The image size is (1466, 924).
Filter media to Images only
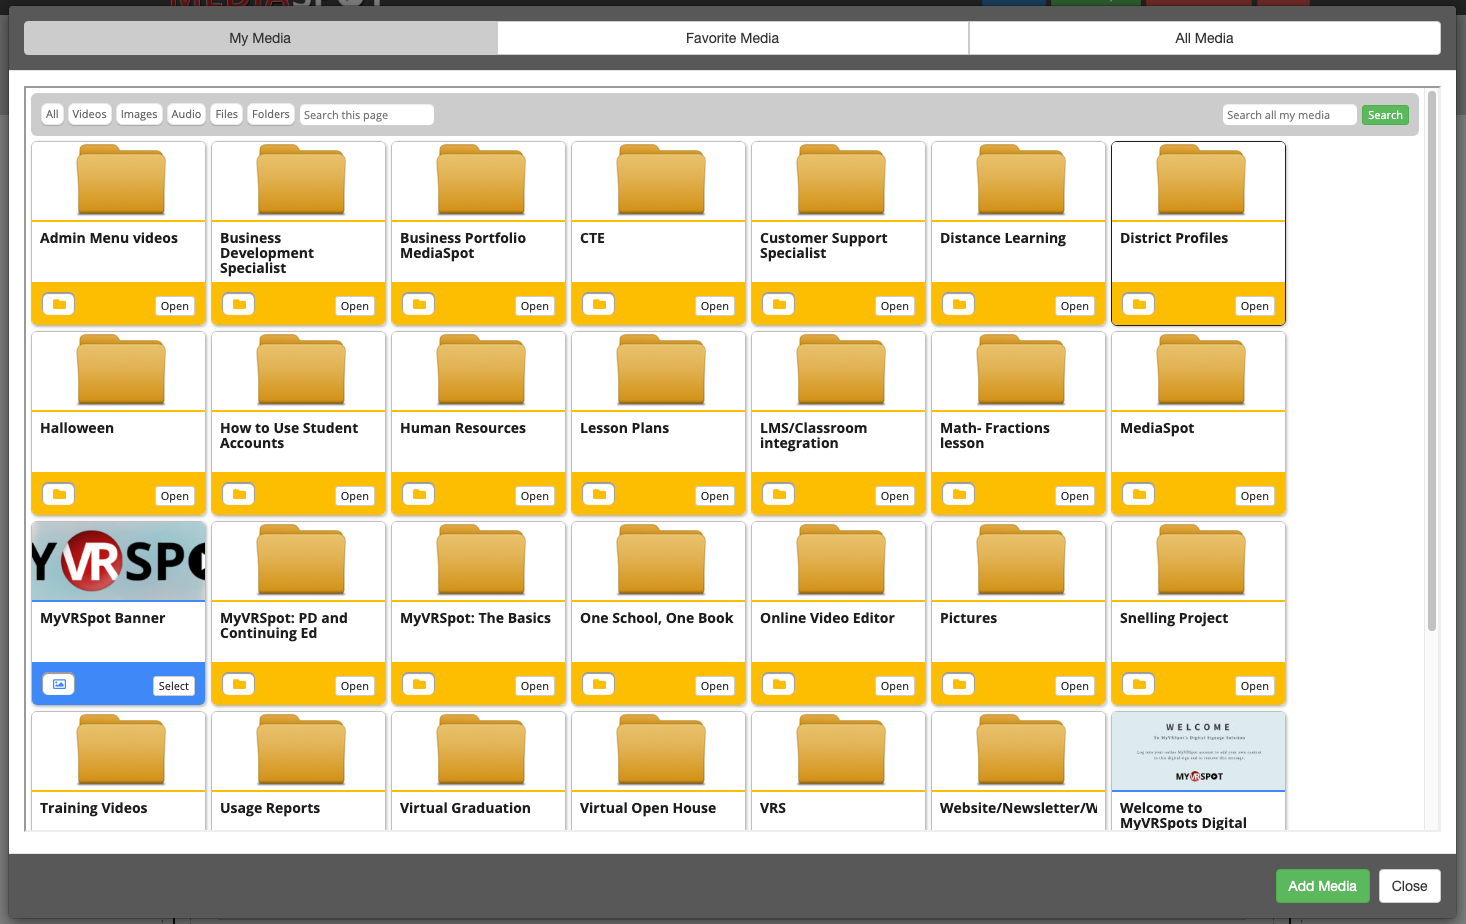[139, 114]
